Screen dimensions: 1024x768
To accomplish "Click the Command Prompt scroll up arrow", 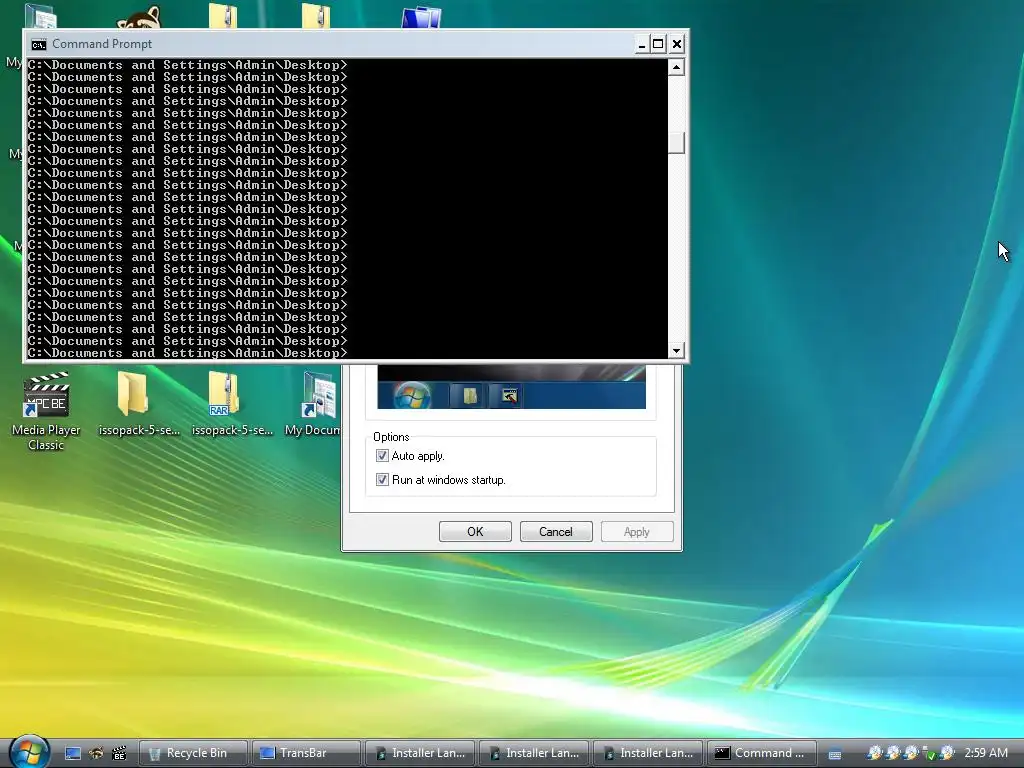I will point(676,67).
